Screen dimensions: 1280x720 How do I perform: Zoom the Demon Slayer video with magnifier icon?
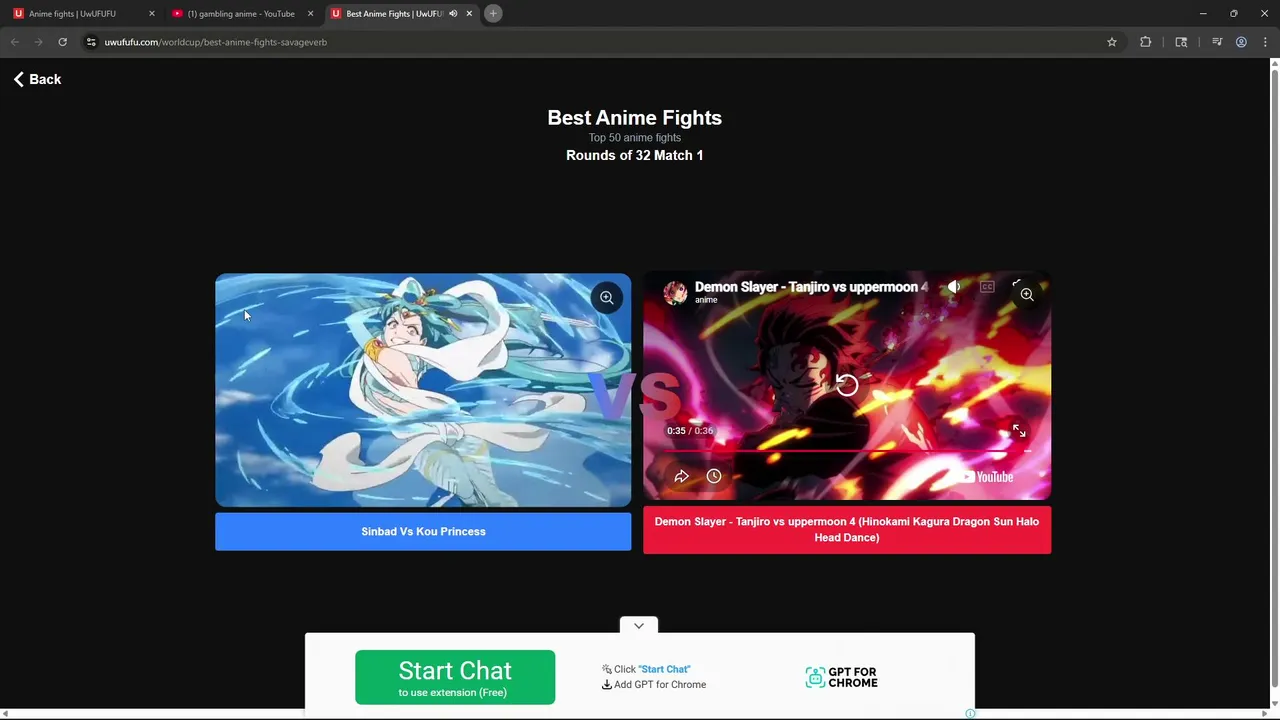coord(1026,295)
